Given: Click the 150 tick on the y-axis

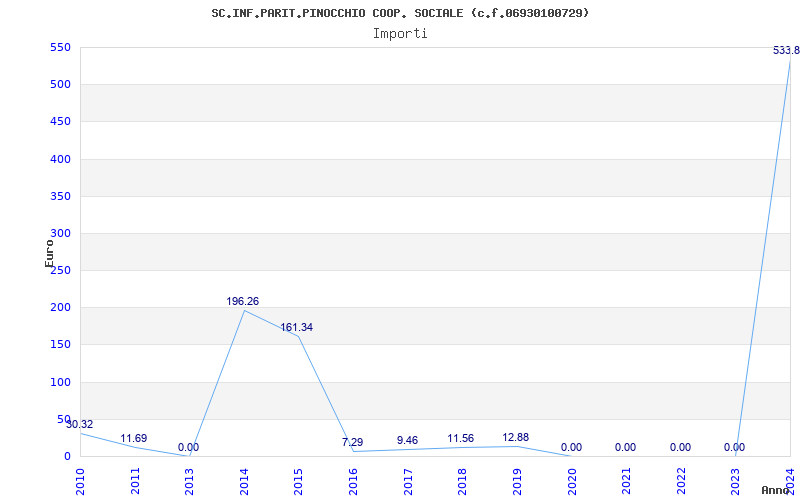Looking at the screenshot, I should 60,345.
